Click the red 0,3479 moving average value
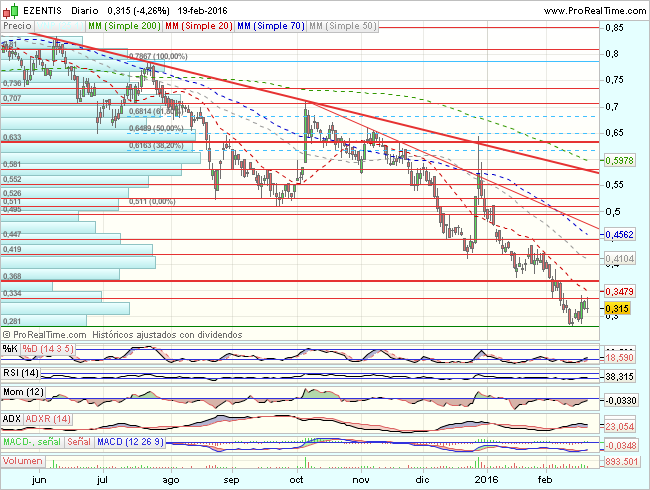Viewport: 650px width, 490px height. tap(619, 291)
